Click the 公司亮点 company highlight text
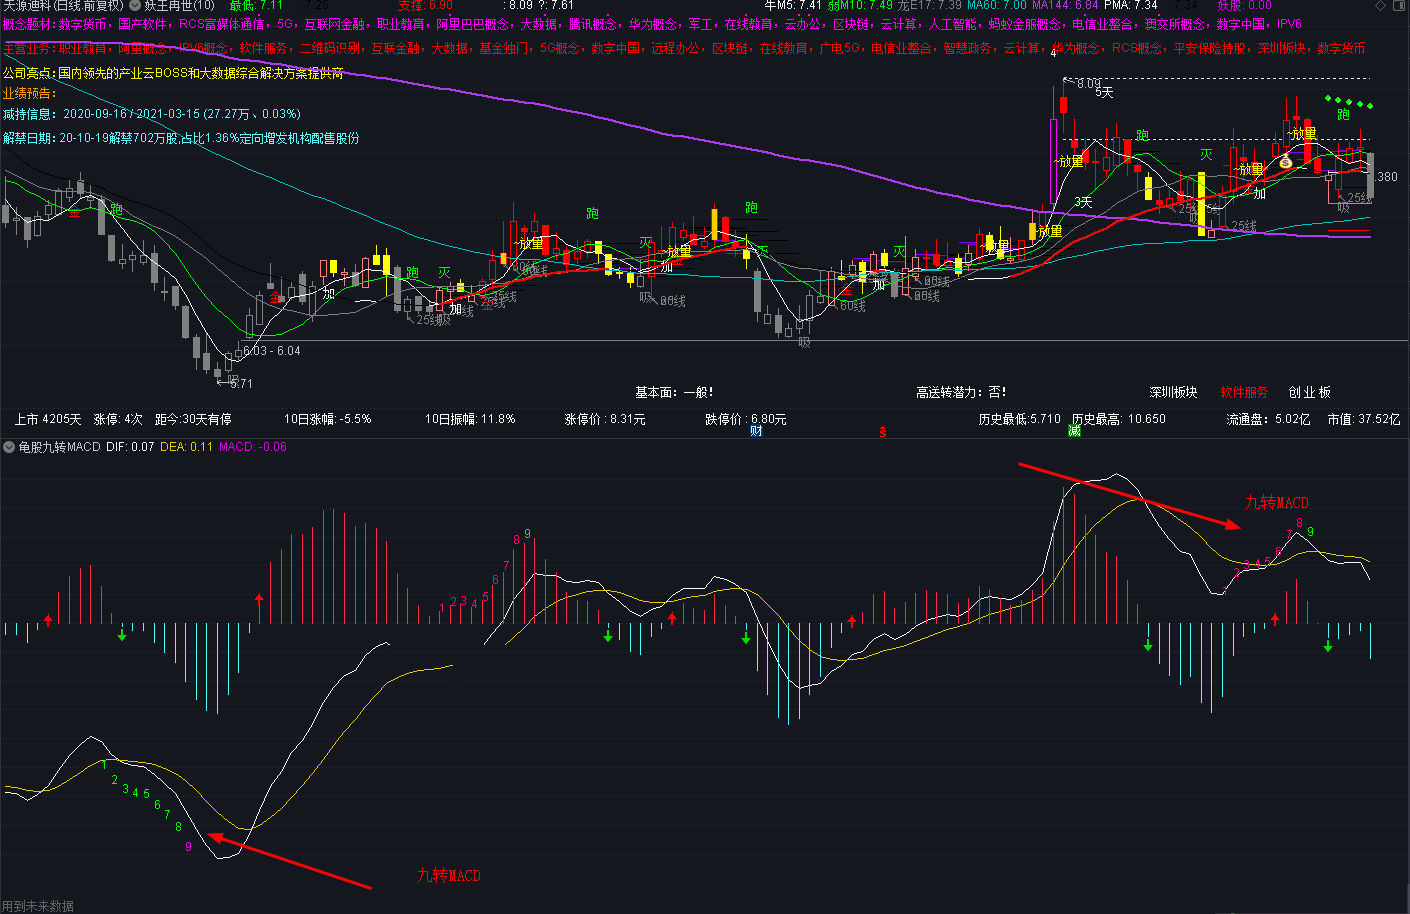 pyautogui.click(x=173, y=73)
